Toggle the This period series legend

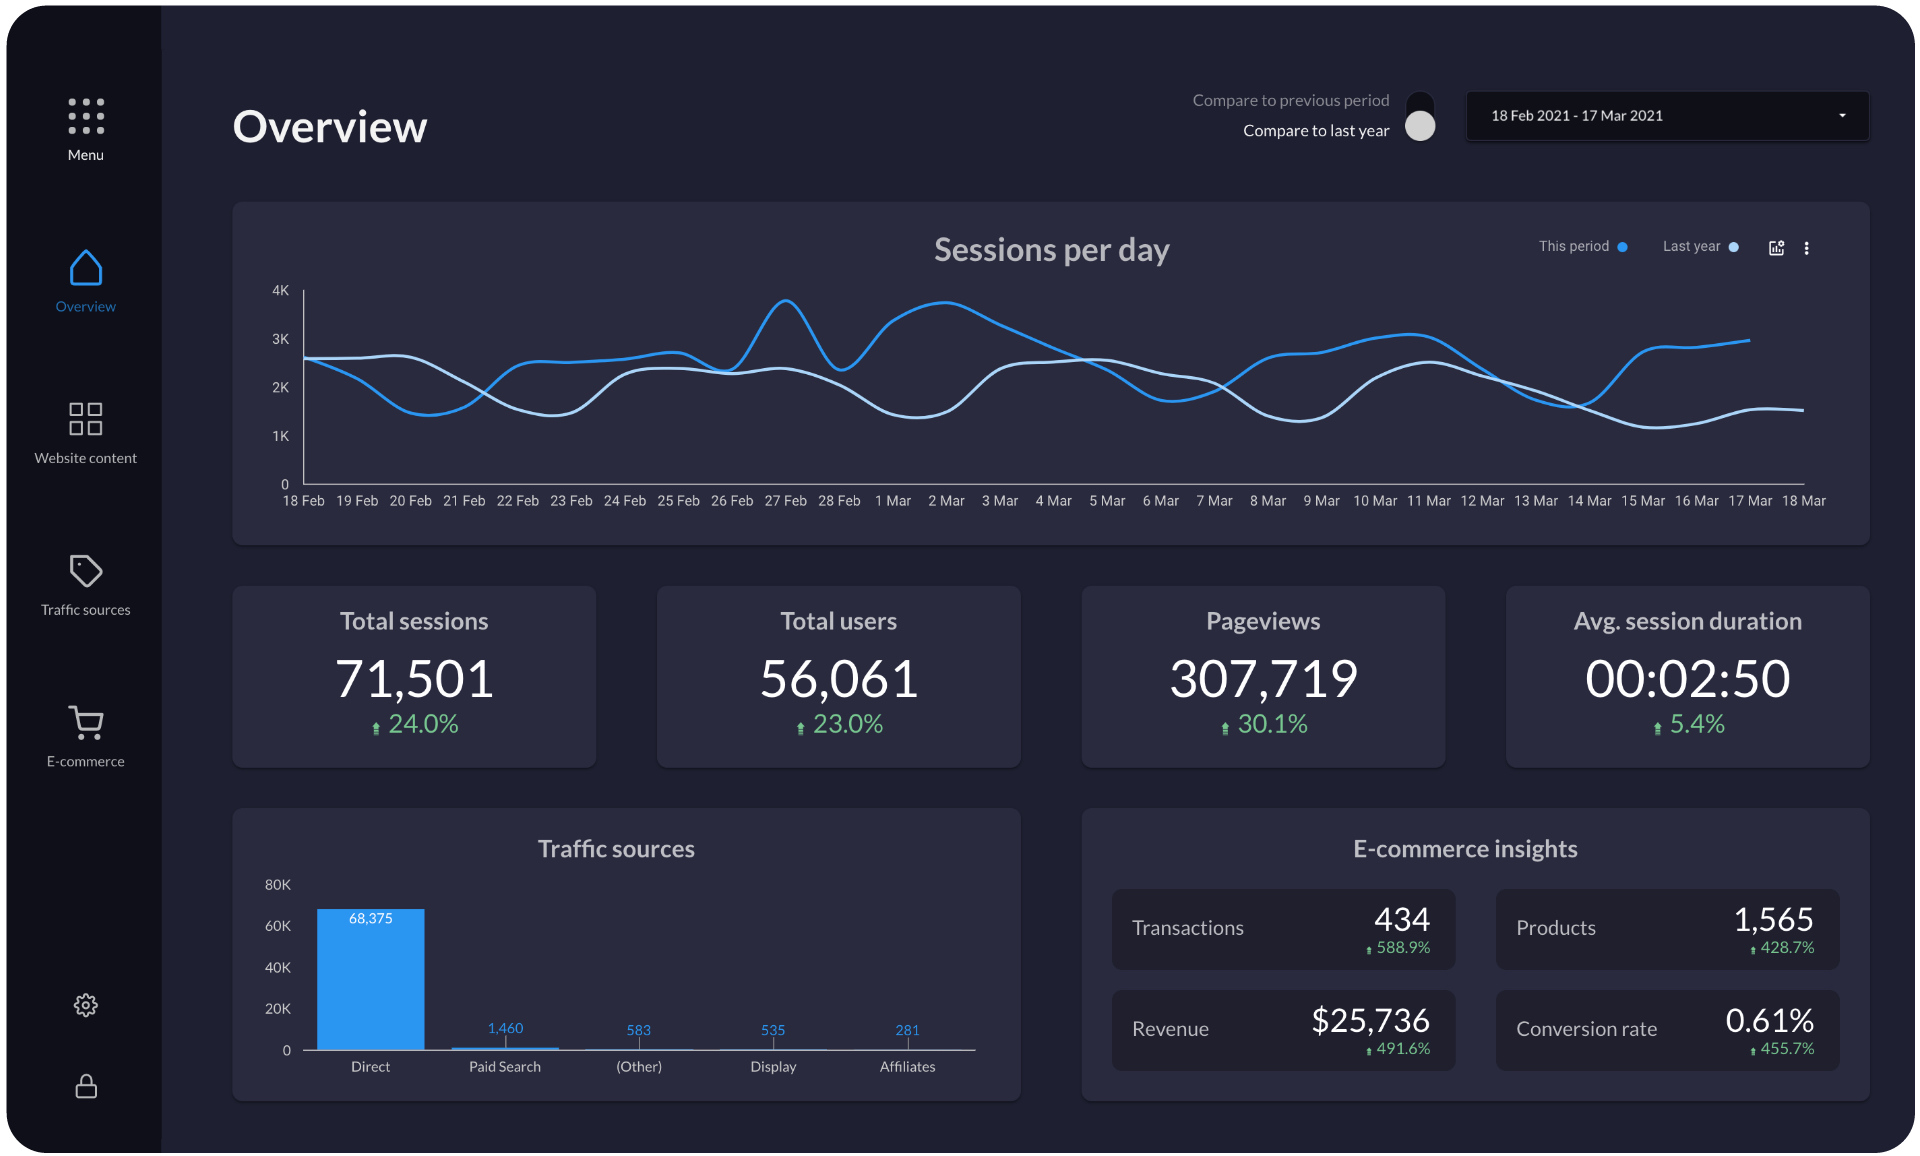click(x=1573, y=246)
